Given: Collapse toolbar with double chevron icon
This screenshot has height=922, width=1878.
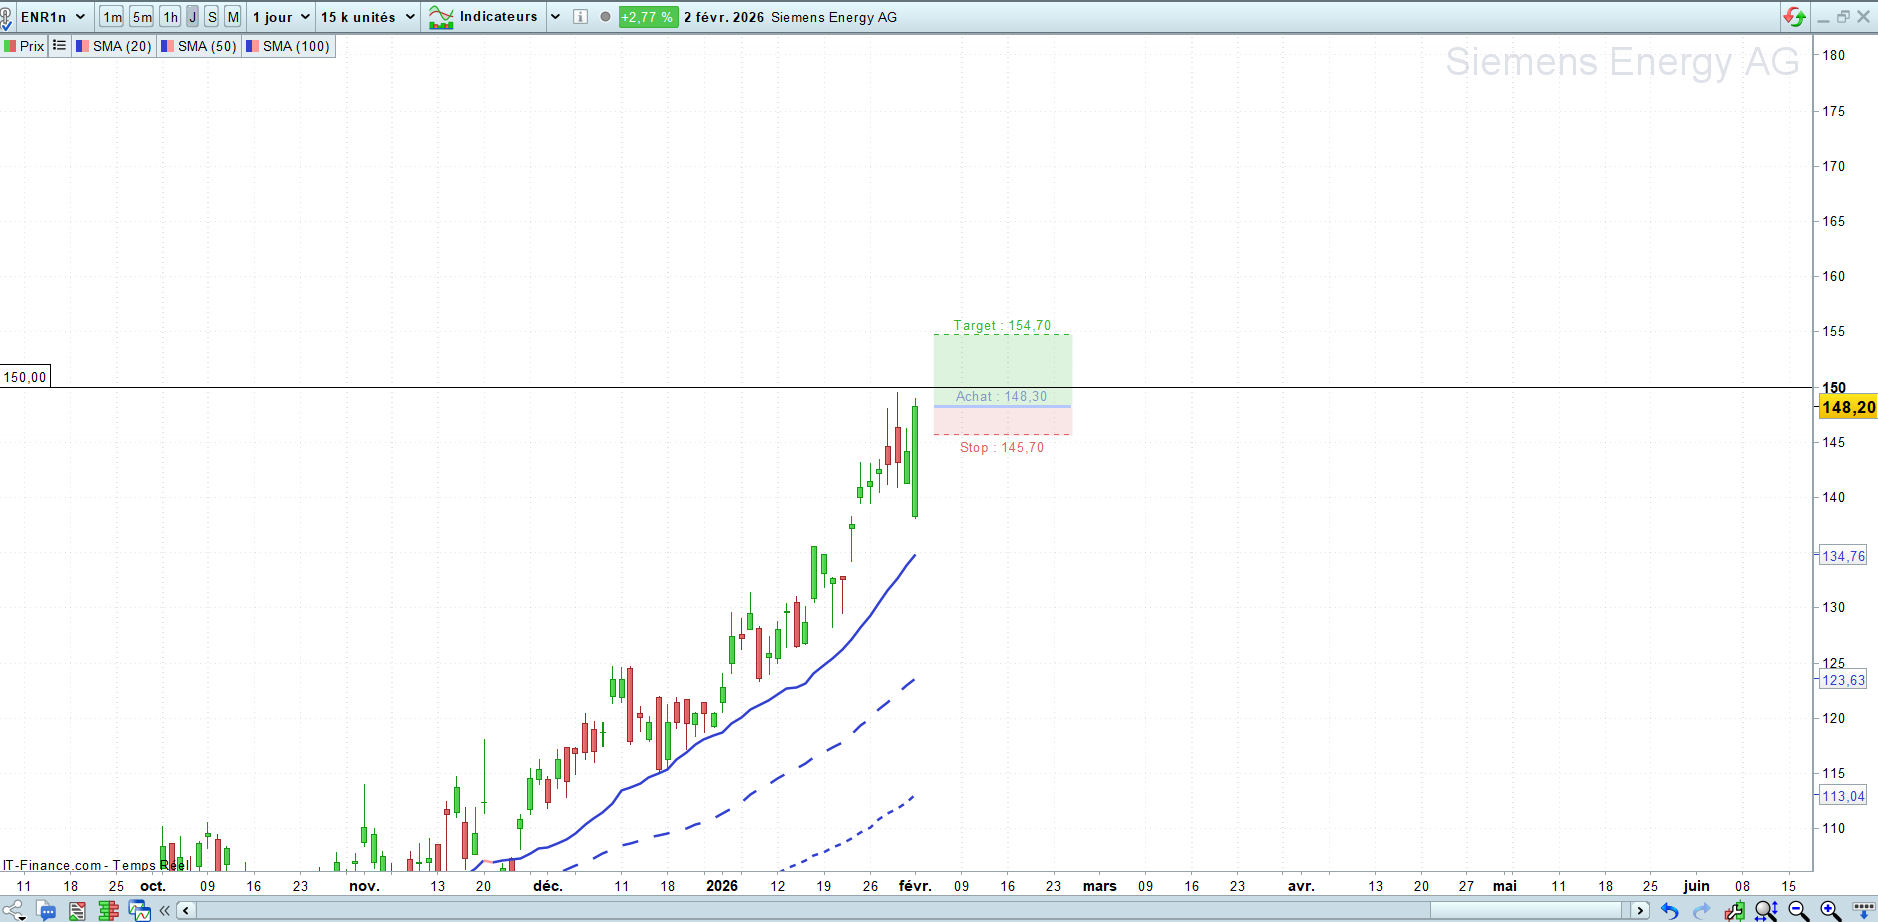Looking at the screenshot, I should (165, 910).
